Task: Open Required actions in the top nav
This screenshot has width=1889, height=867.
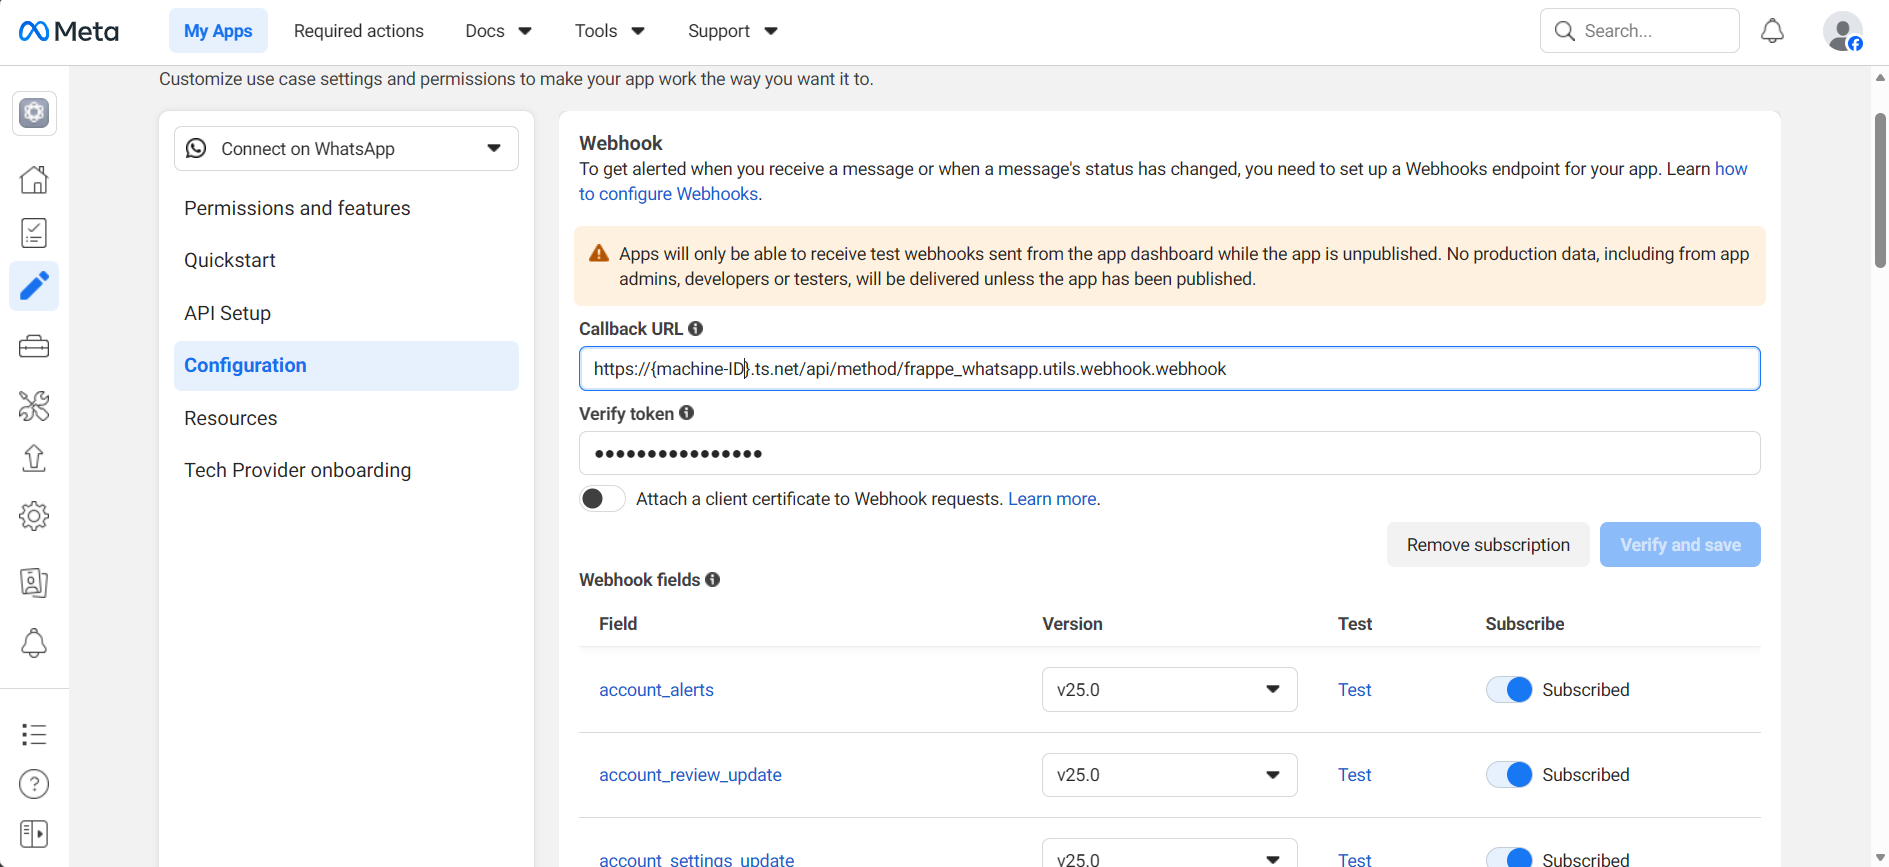Action: (359, 31)
